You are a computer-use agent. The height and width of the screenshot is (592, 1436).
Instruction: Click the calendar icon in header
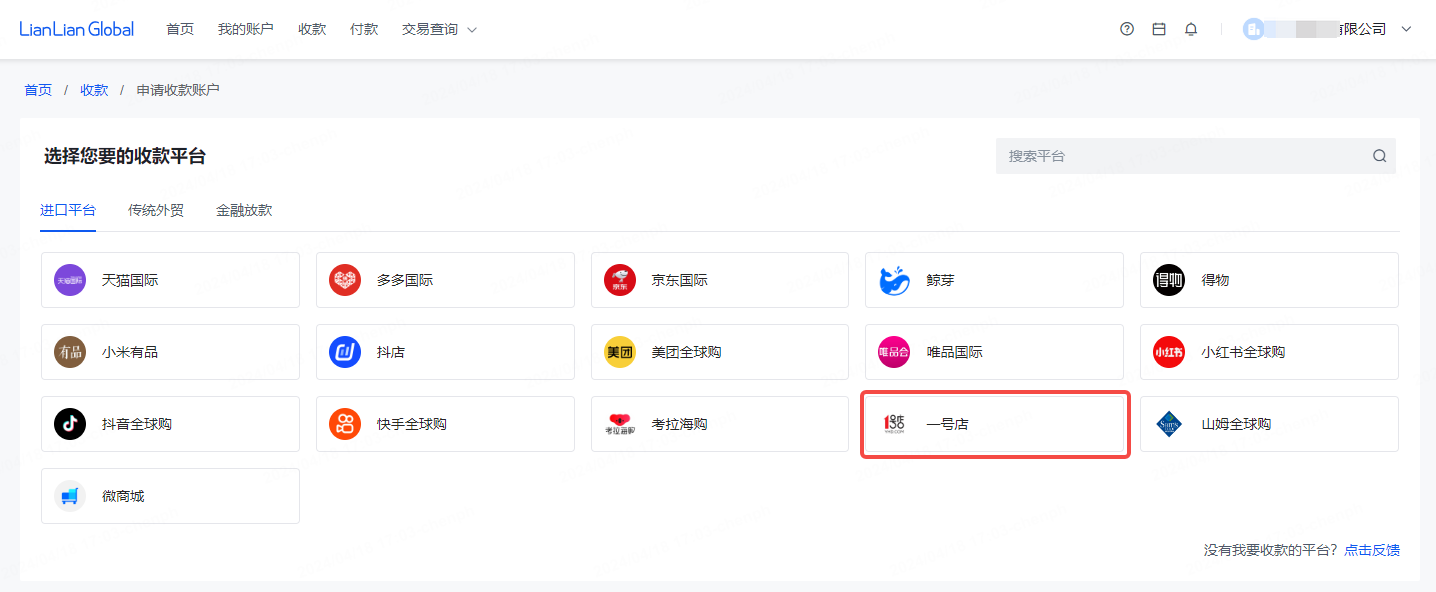pos(1159,29)
